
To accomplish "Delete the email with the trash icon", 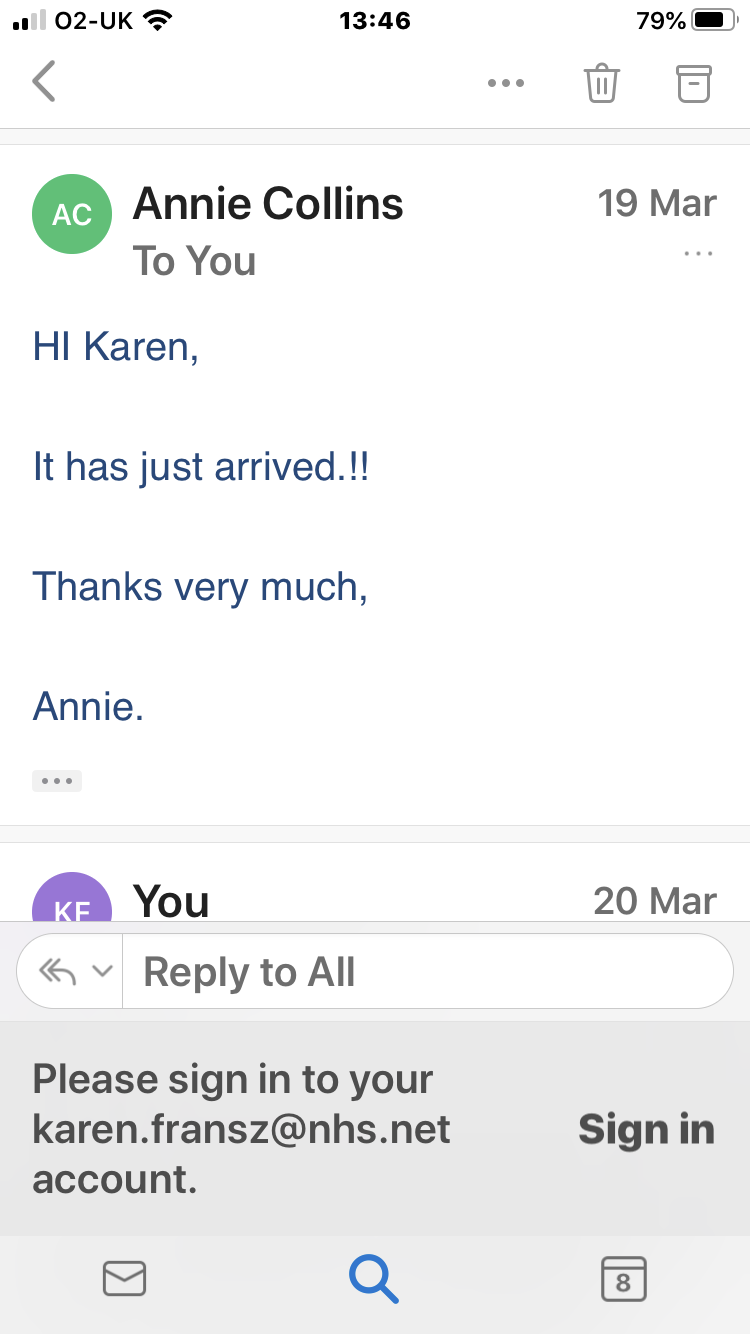I will tap(602, 83).
